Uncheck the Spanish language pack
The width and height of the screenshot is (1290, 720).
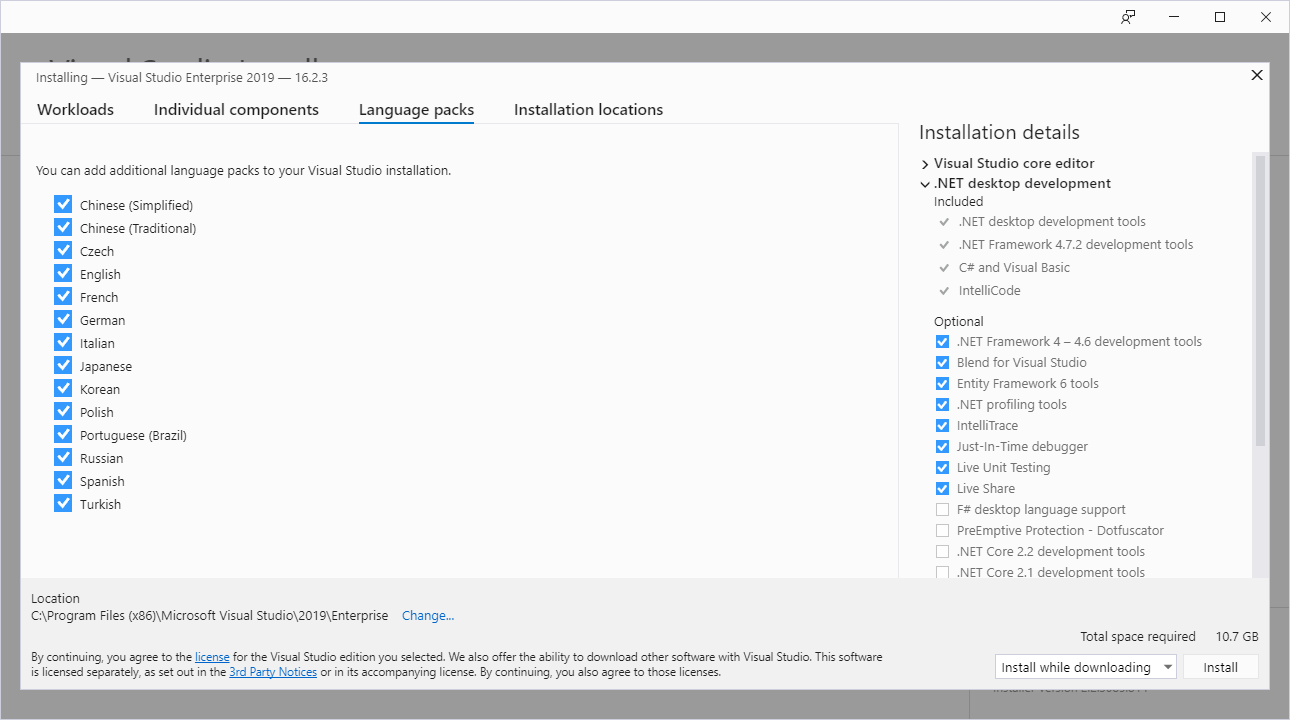(x=63, y=481)
